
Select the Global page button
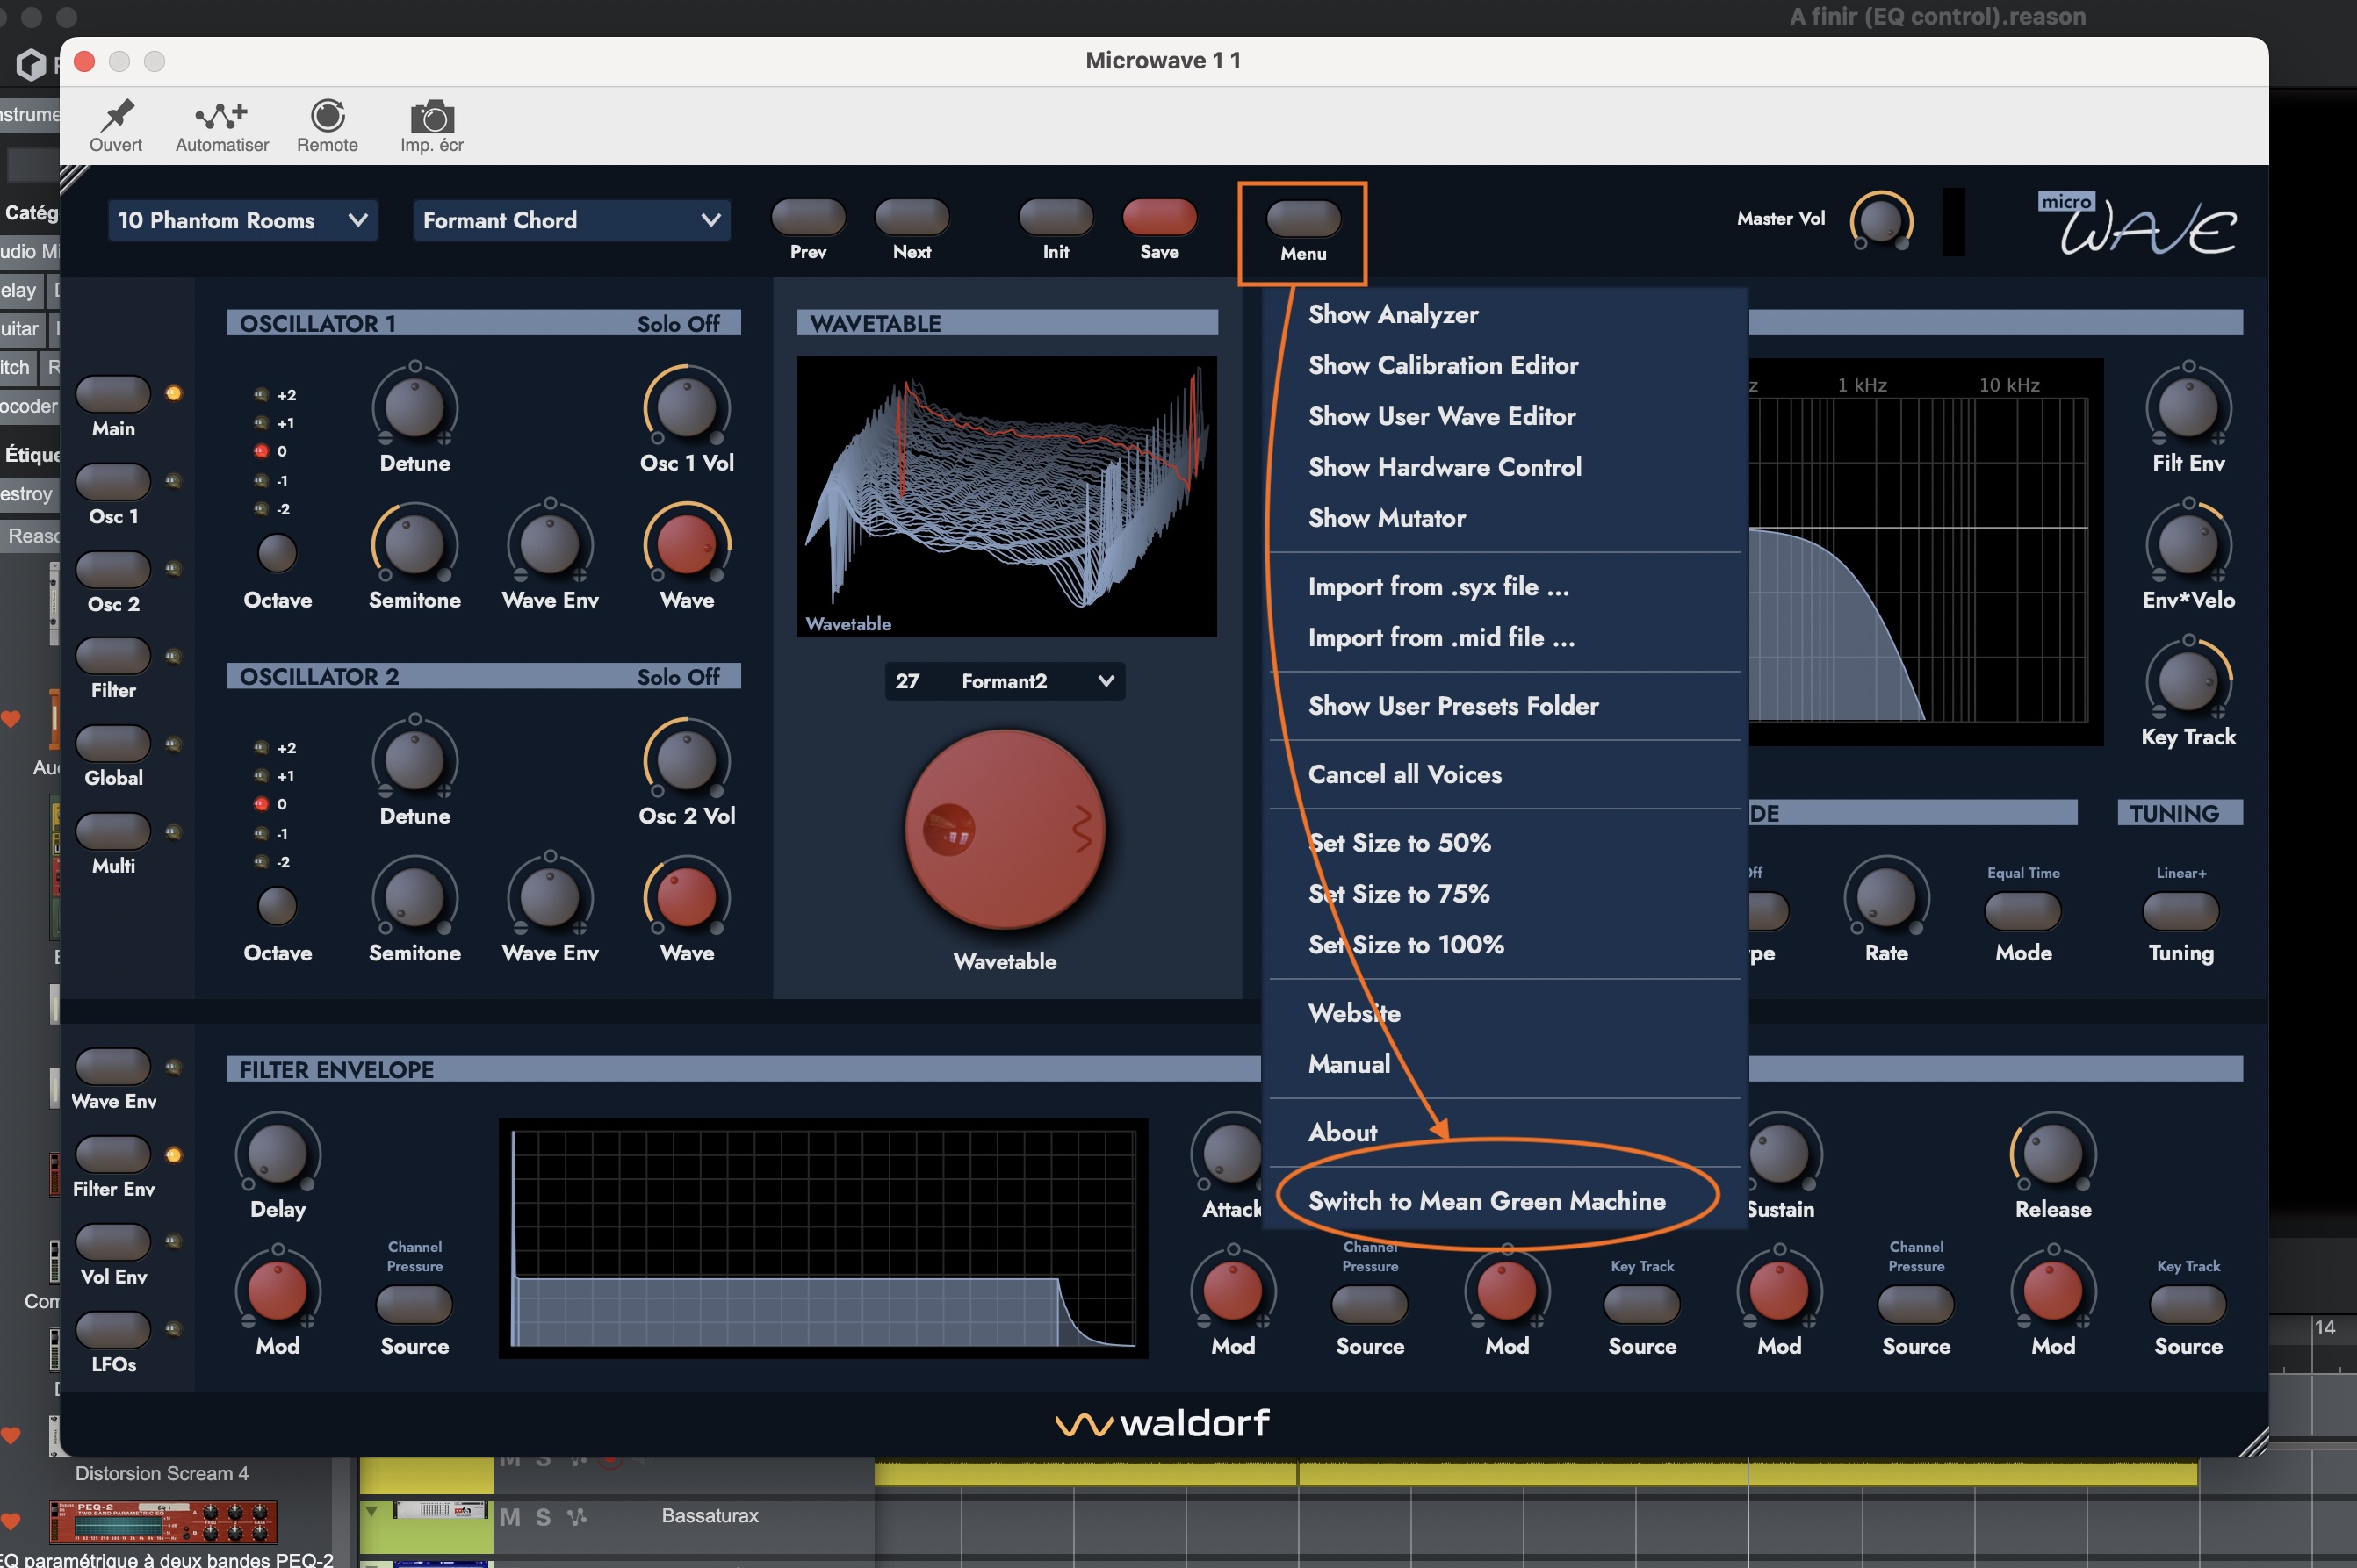click(113, 744)
